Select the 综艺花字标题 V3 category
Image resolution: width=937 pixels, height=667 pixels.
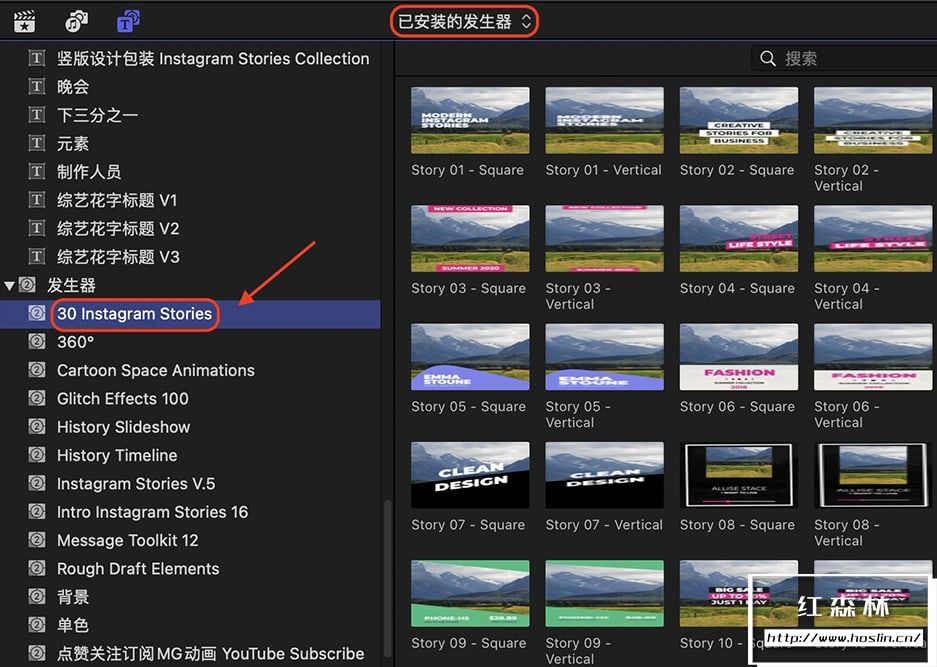[x=190, y=257]
